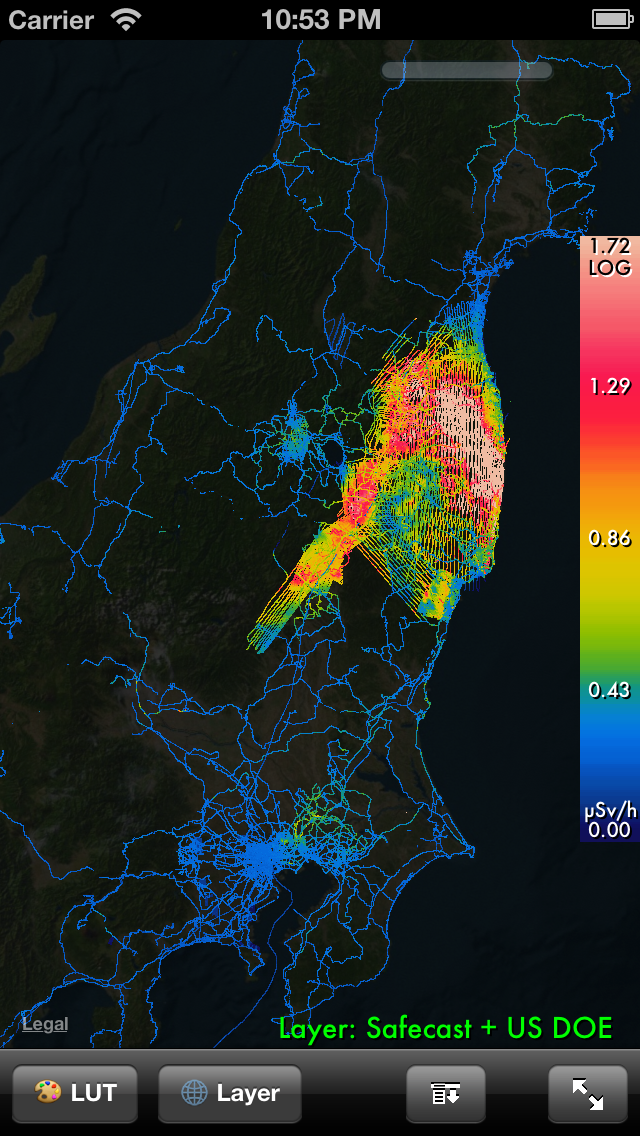The width and height of the screenshot is (640, 1136).
Task: Tap the Carrier label in status bar
Action: (51, 20)
